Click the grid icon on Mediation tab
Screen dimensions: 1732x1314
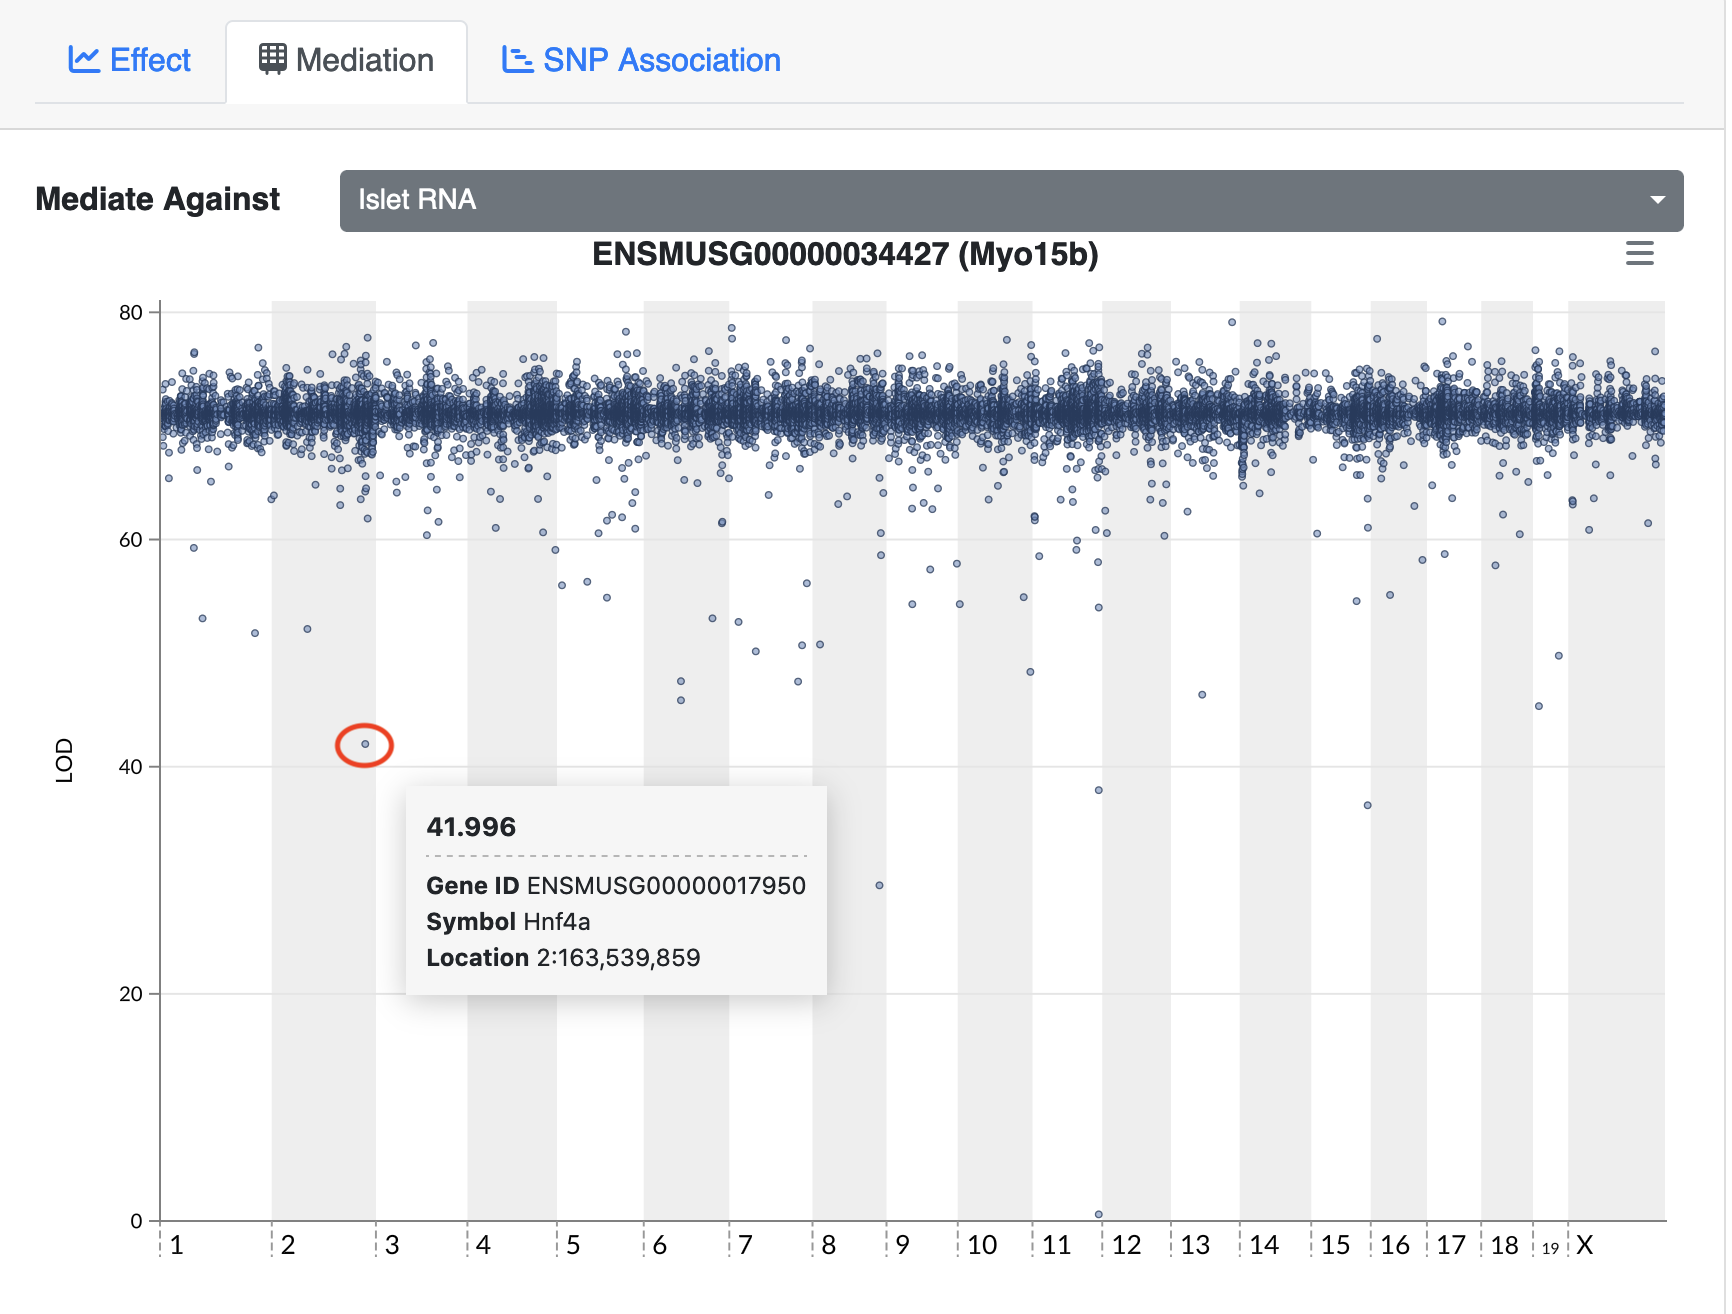[x=272, y=59]
